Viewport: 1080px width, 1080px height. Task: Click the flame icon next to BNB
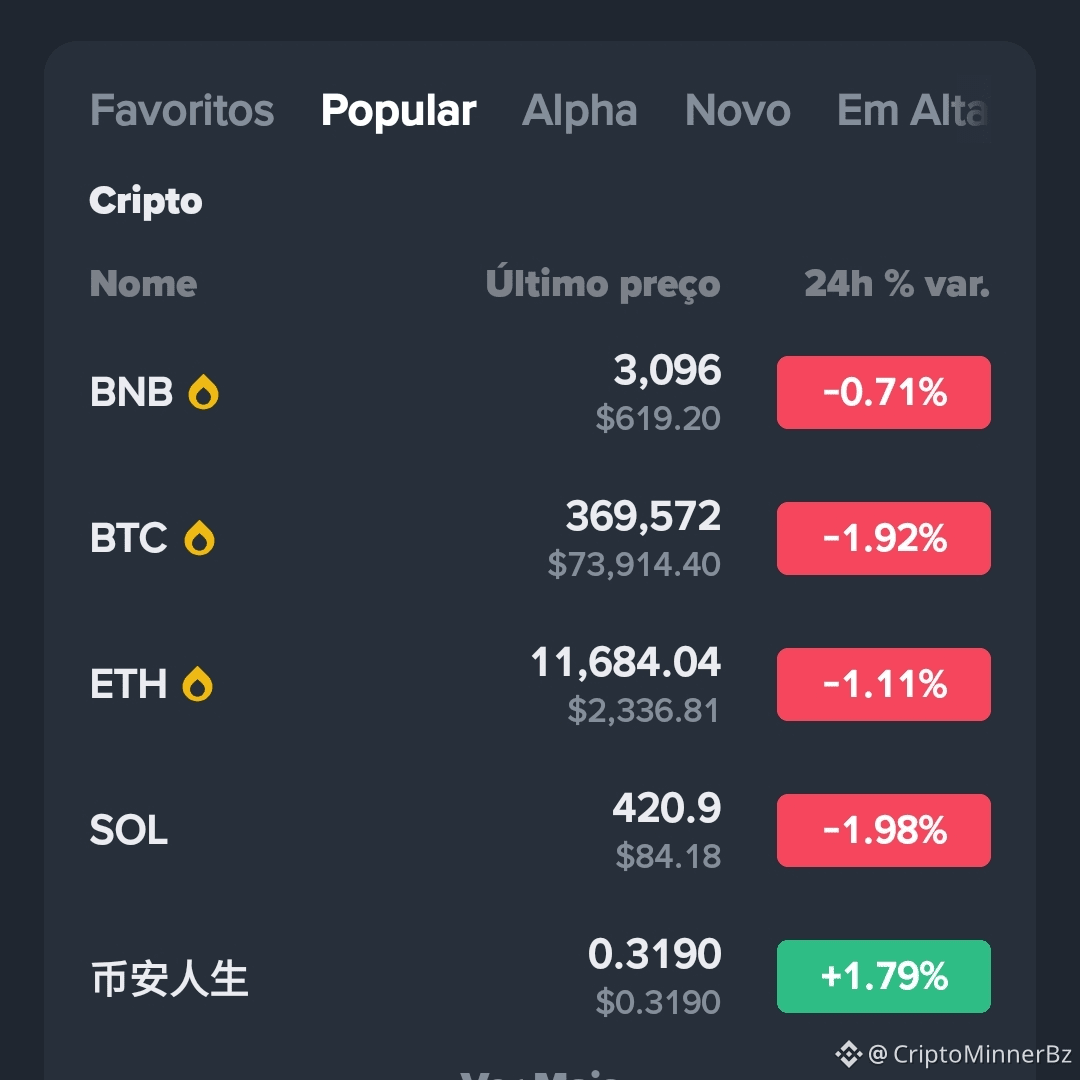[203, 392]
